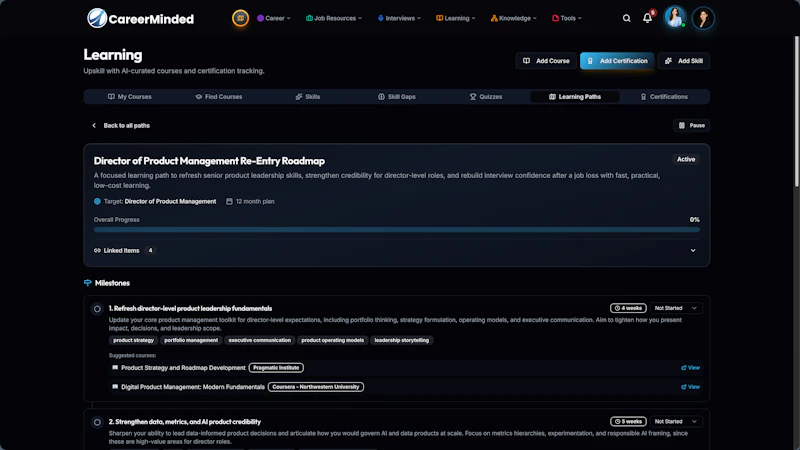Click the 12 month plan calendar icon
800x450 pixels.
(x=229, y=202)
